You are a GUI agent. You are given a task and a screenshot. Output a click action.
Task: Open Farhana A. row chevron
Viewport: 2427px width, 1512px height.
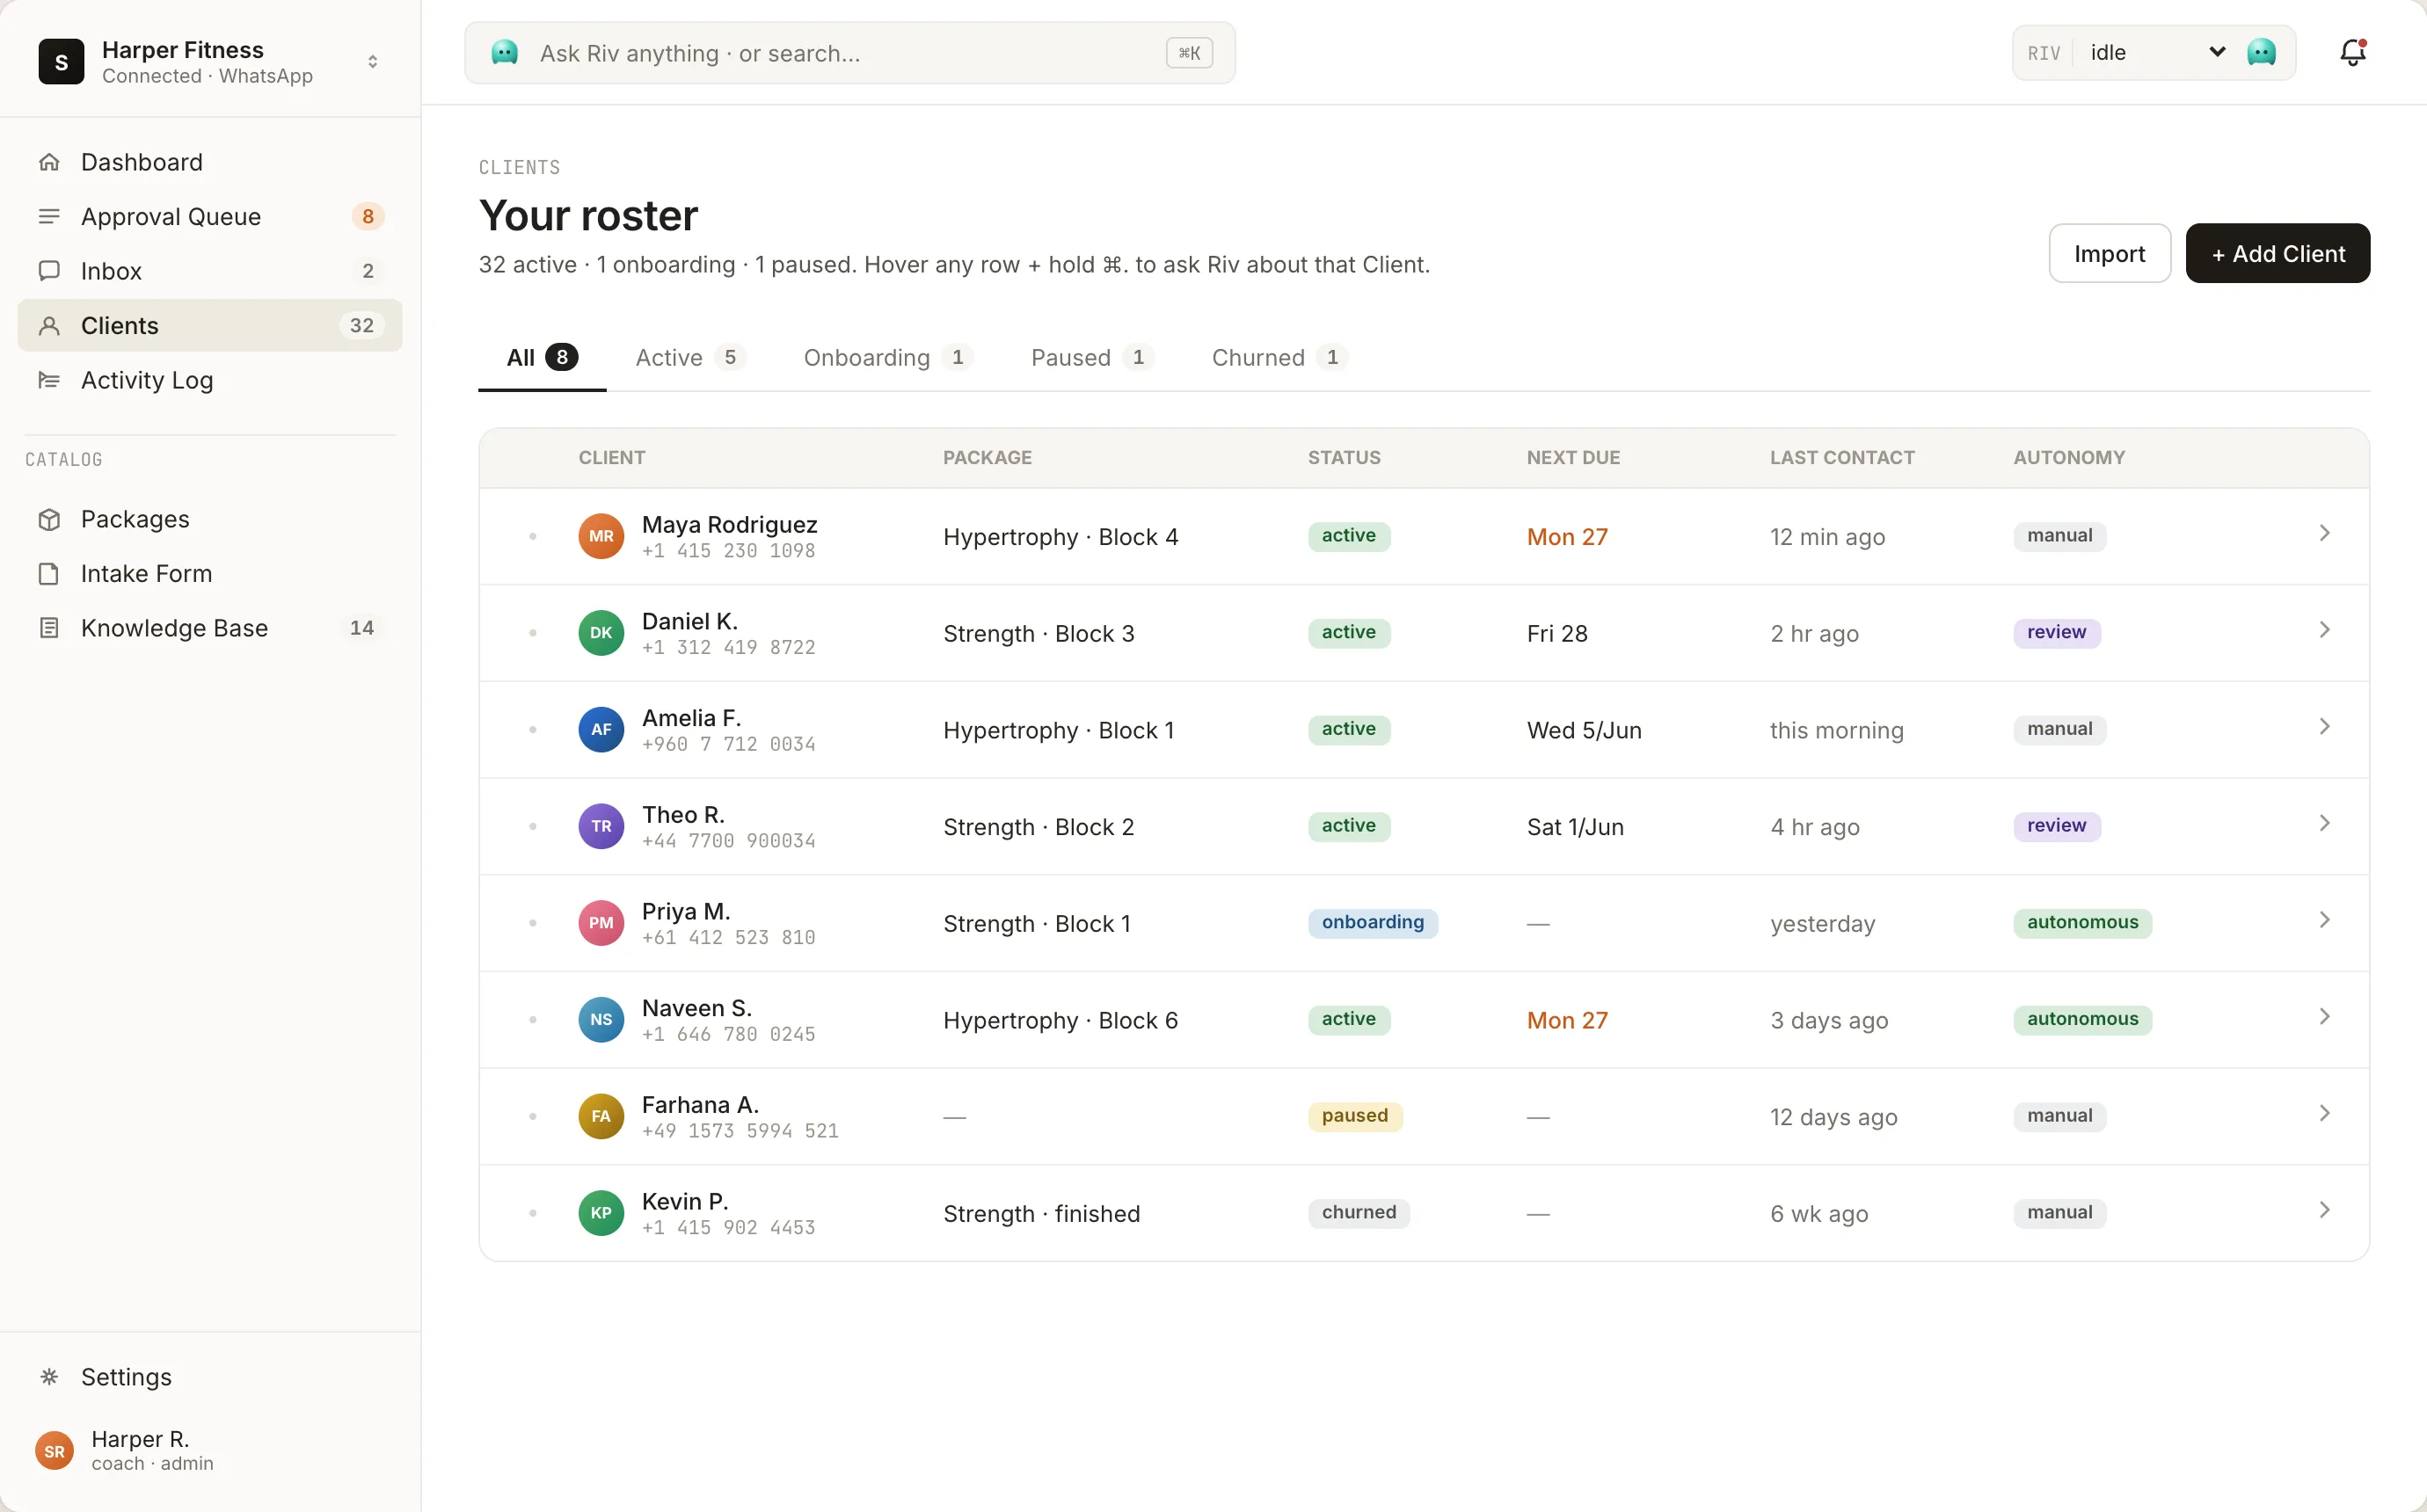(2324, 1114)
